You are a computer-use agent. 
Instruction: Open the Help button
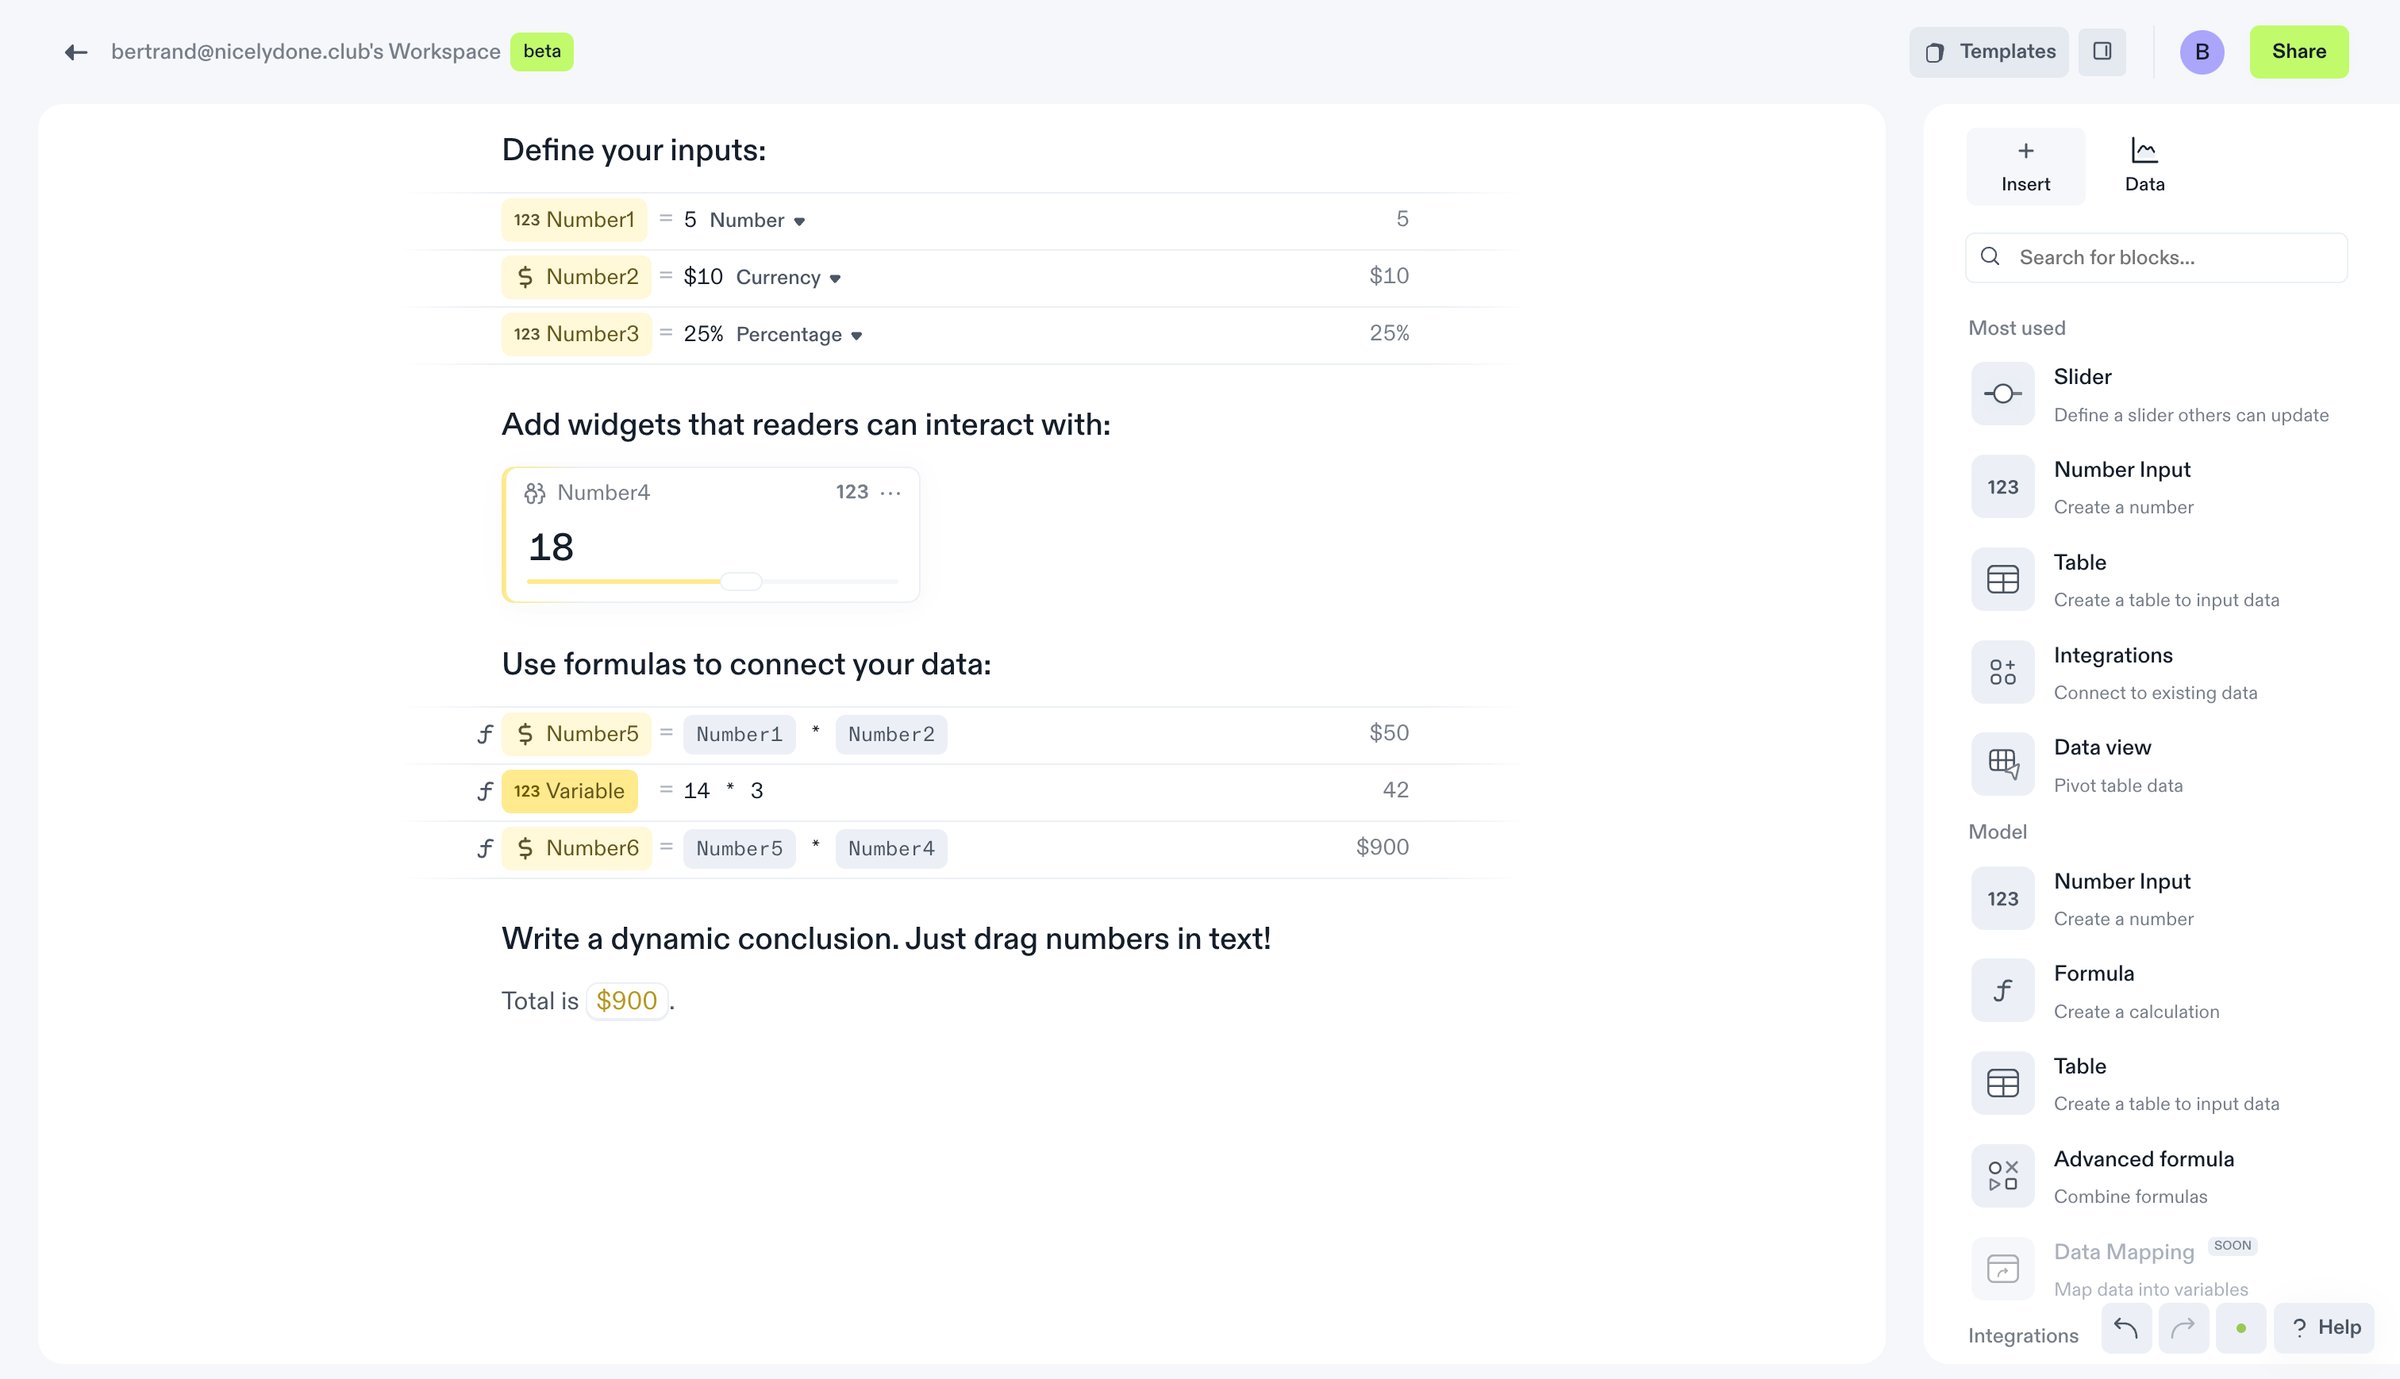tap(2323, 1327)
